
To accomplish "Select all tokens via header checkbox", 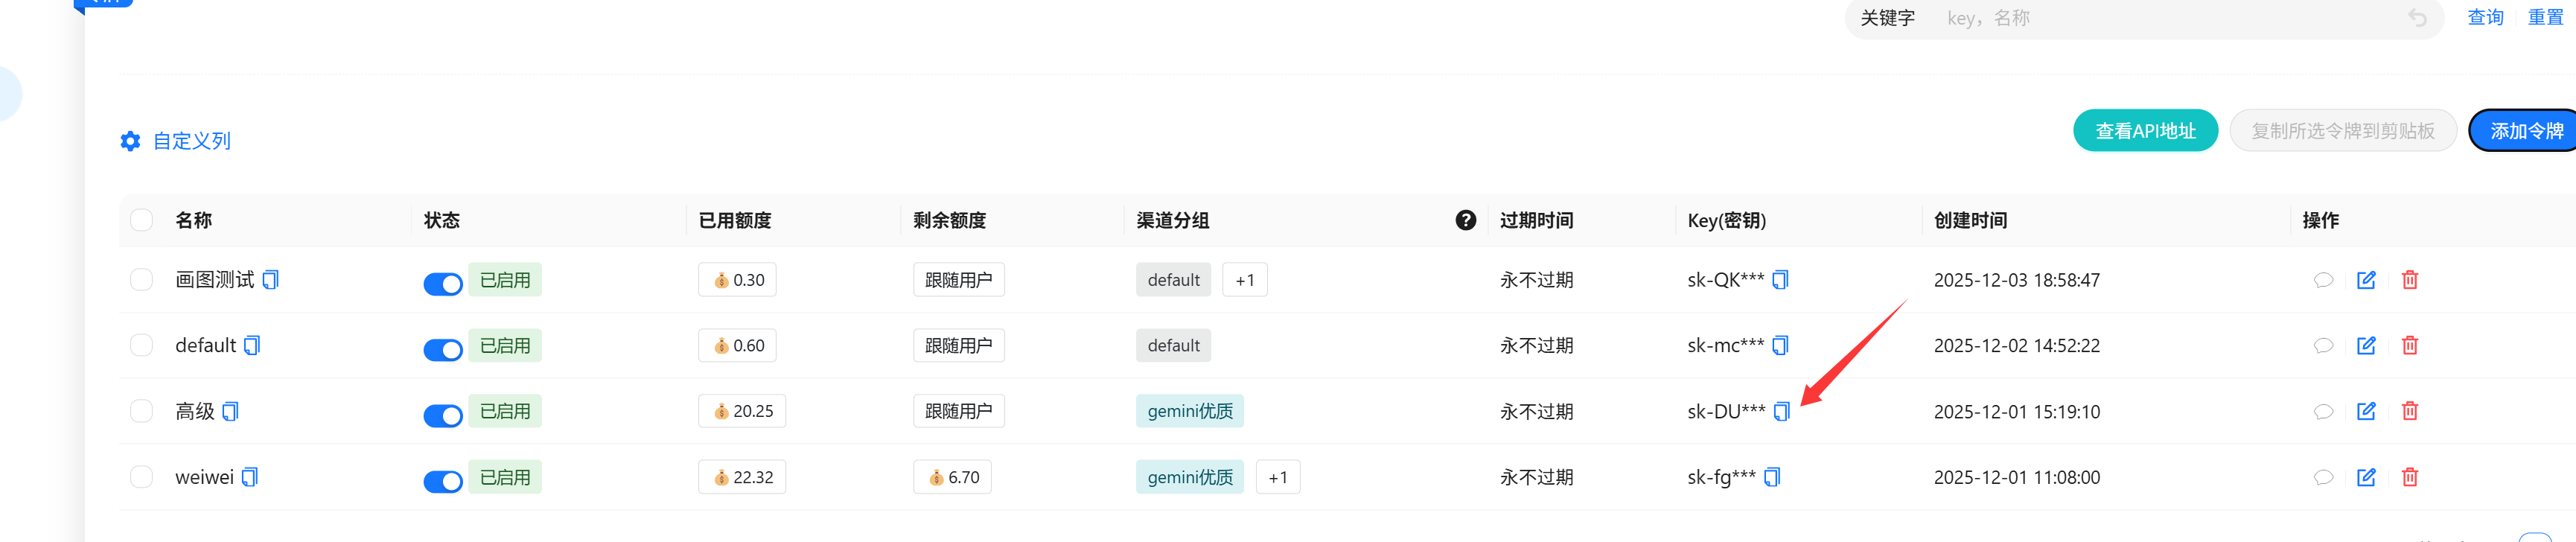I will point(141,220).
